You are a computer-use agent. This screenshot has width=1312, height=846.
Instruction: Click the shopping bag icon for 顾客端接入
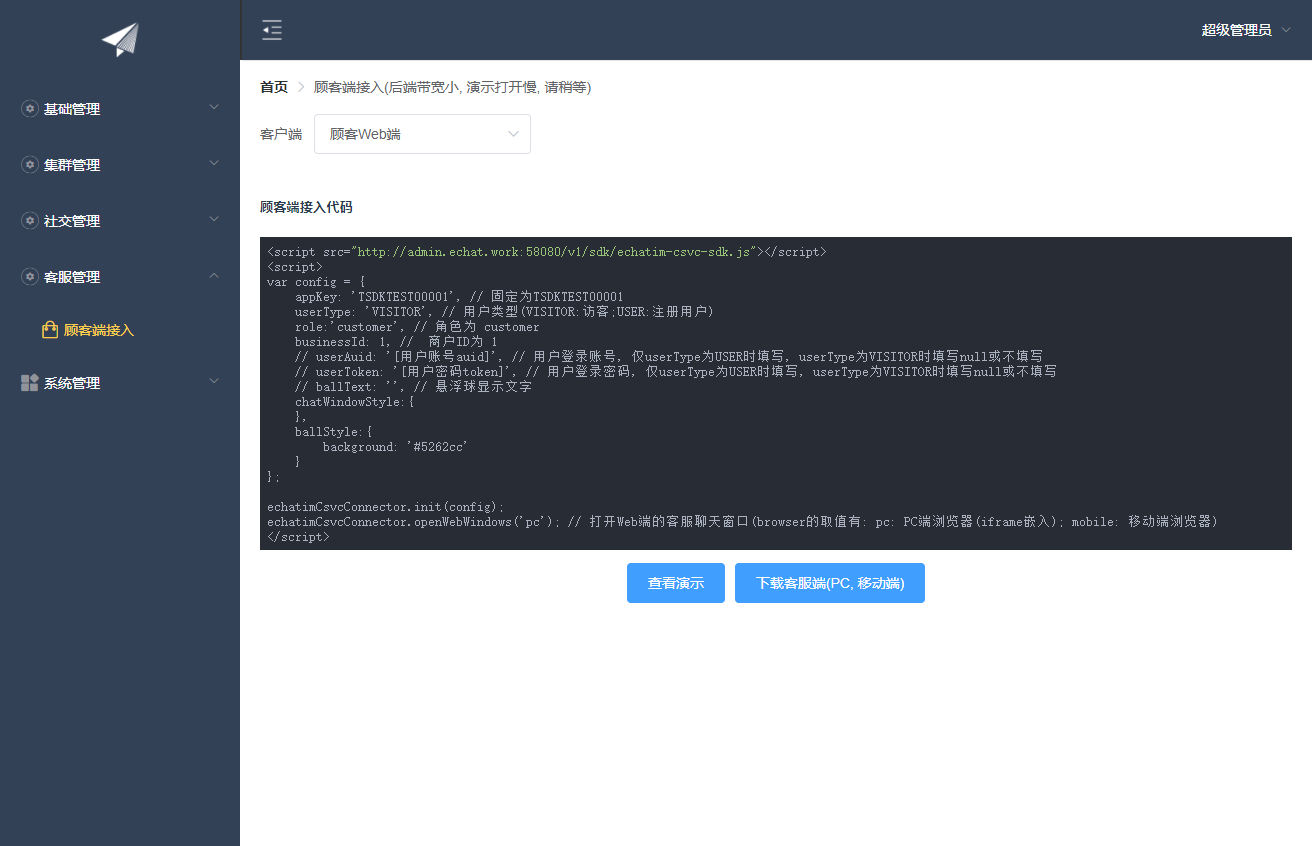pos(50,330)
